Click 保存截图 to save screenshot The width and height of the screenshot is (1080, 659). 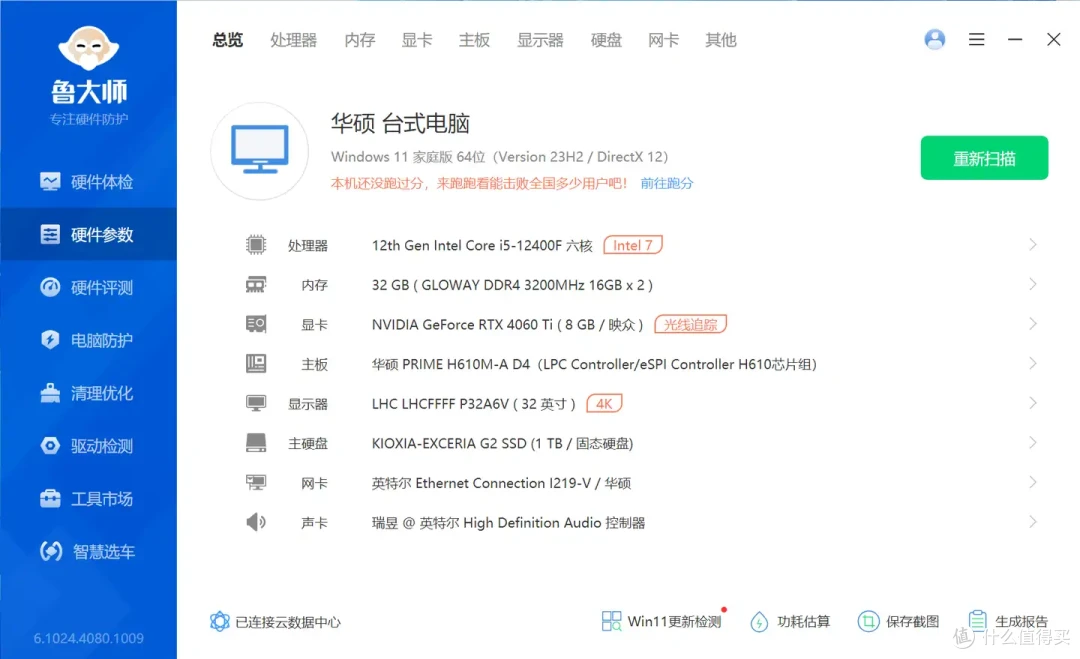(898, 622)
